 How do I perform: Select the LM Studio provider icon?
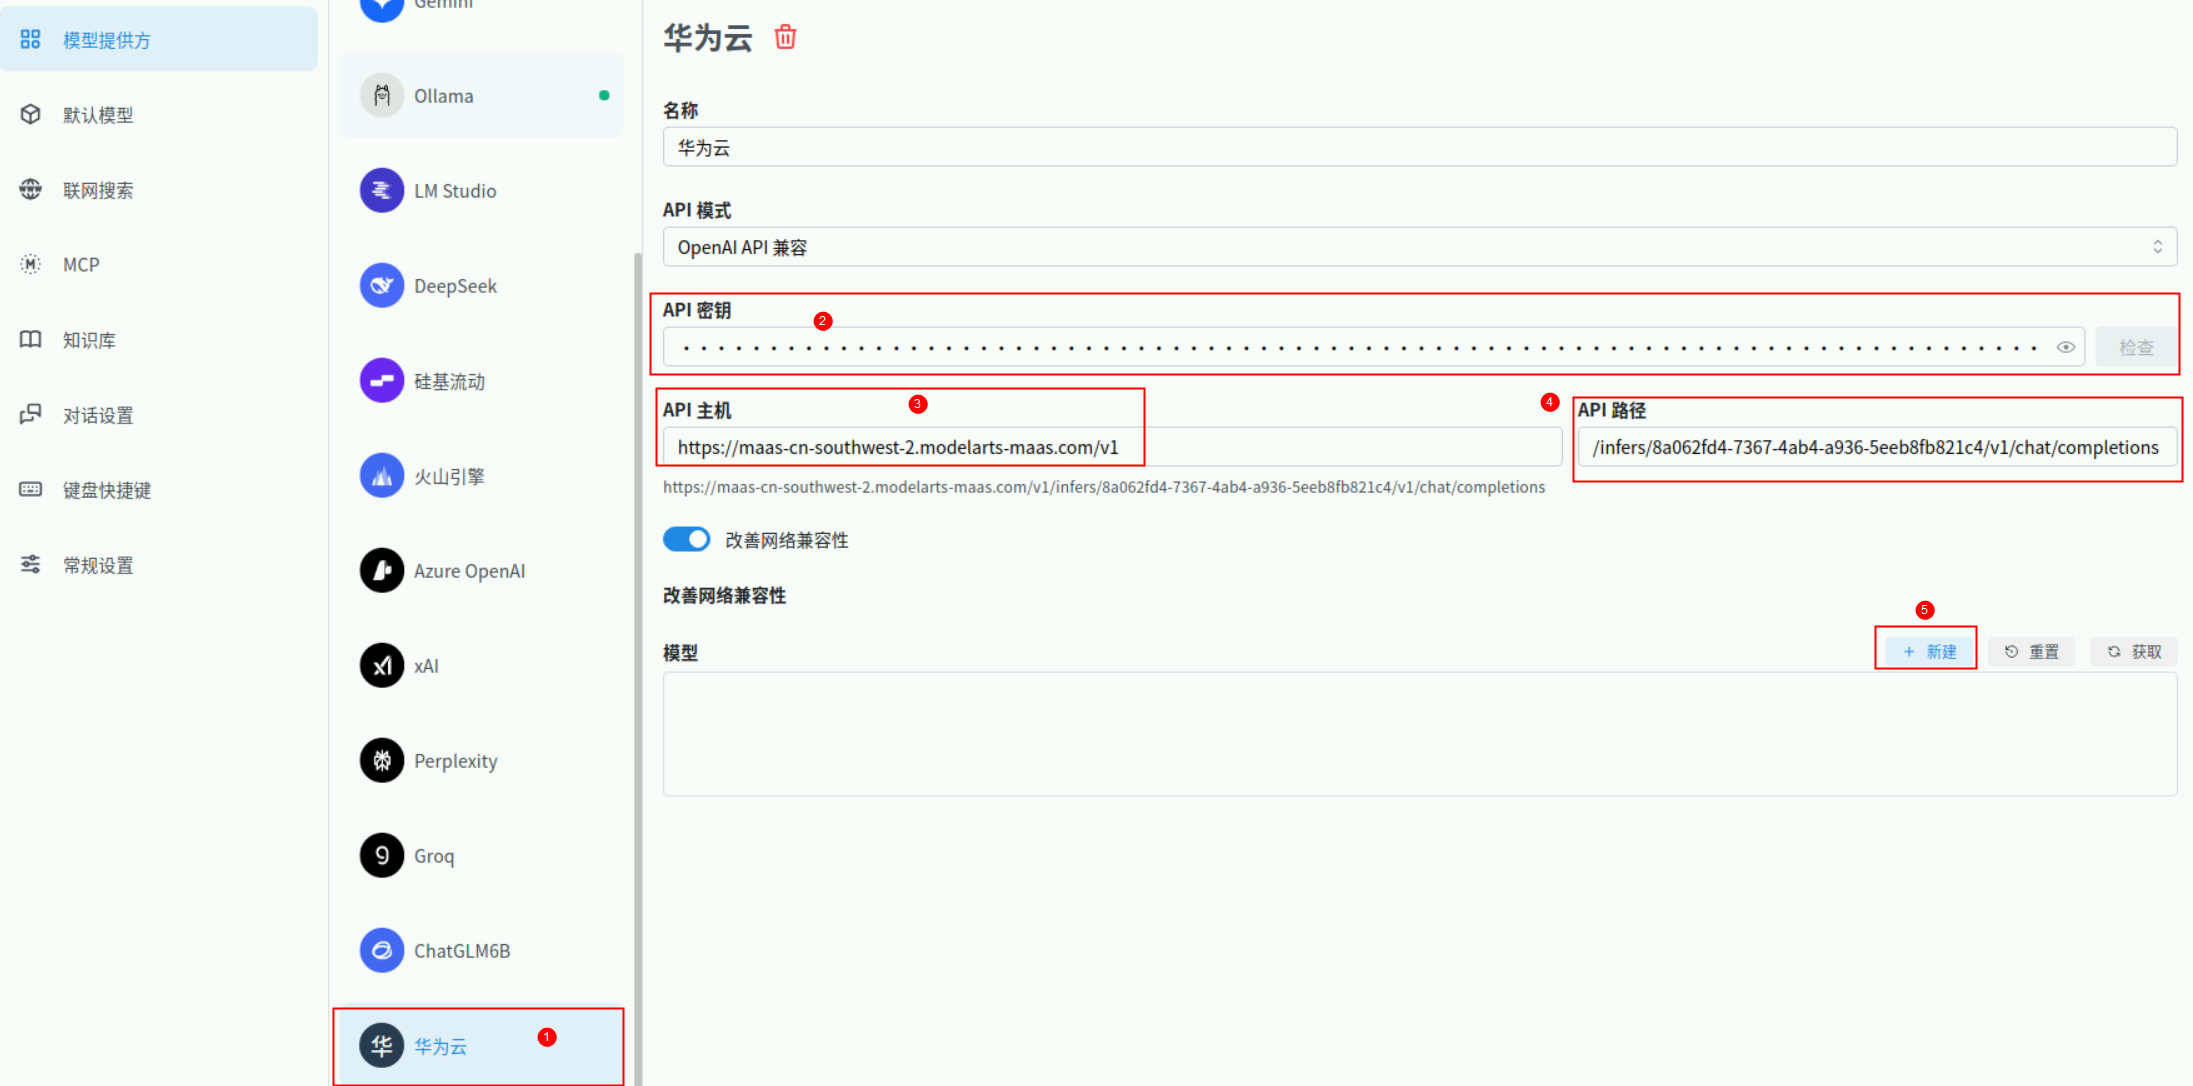pyautogui.click(x=382, y=191)
